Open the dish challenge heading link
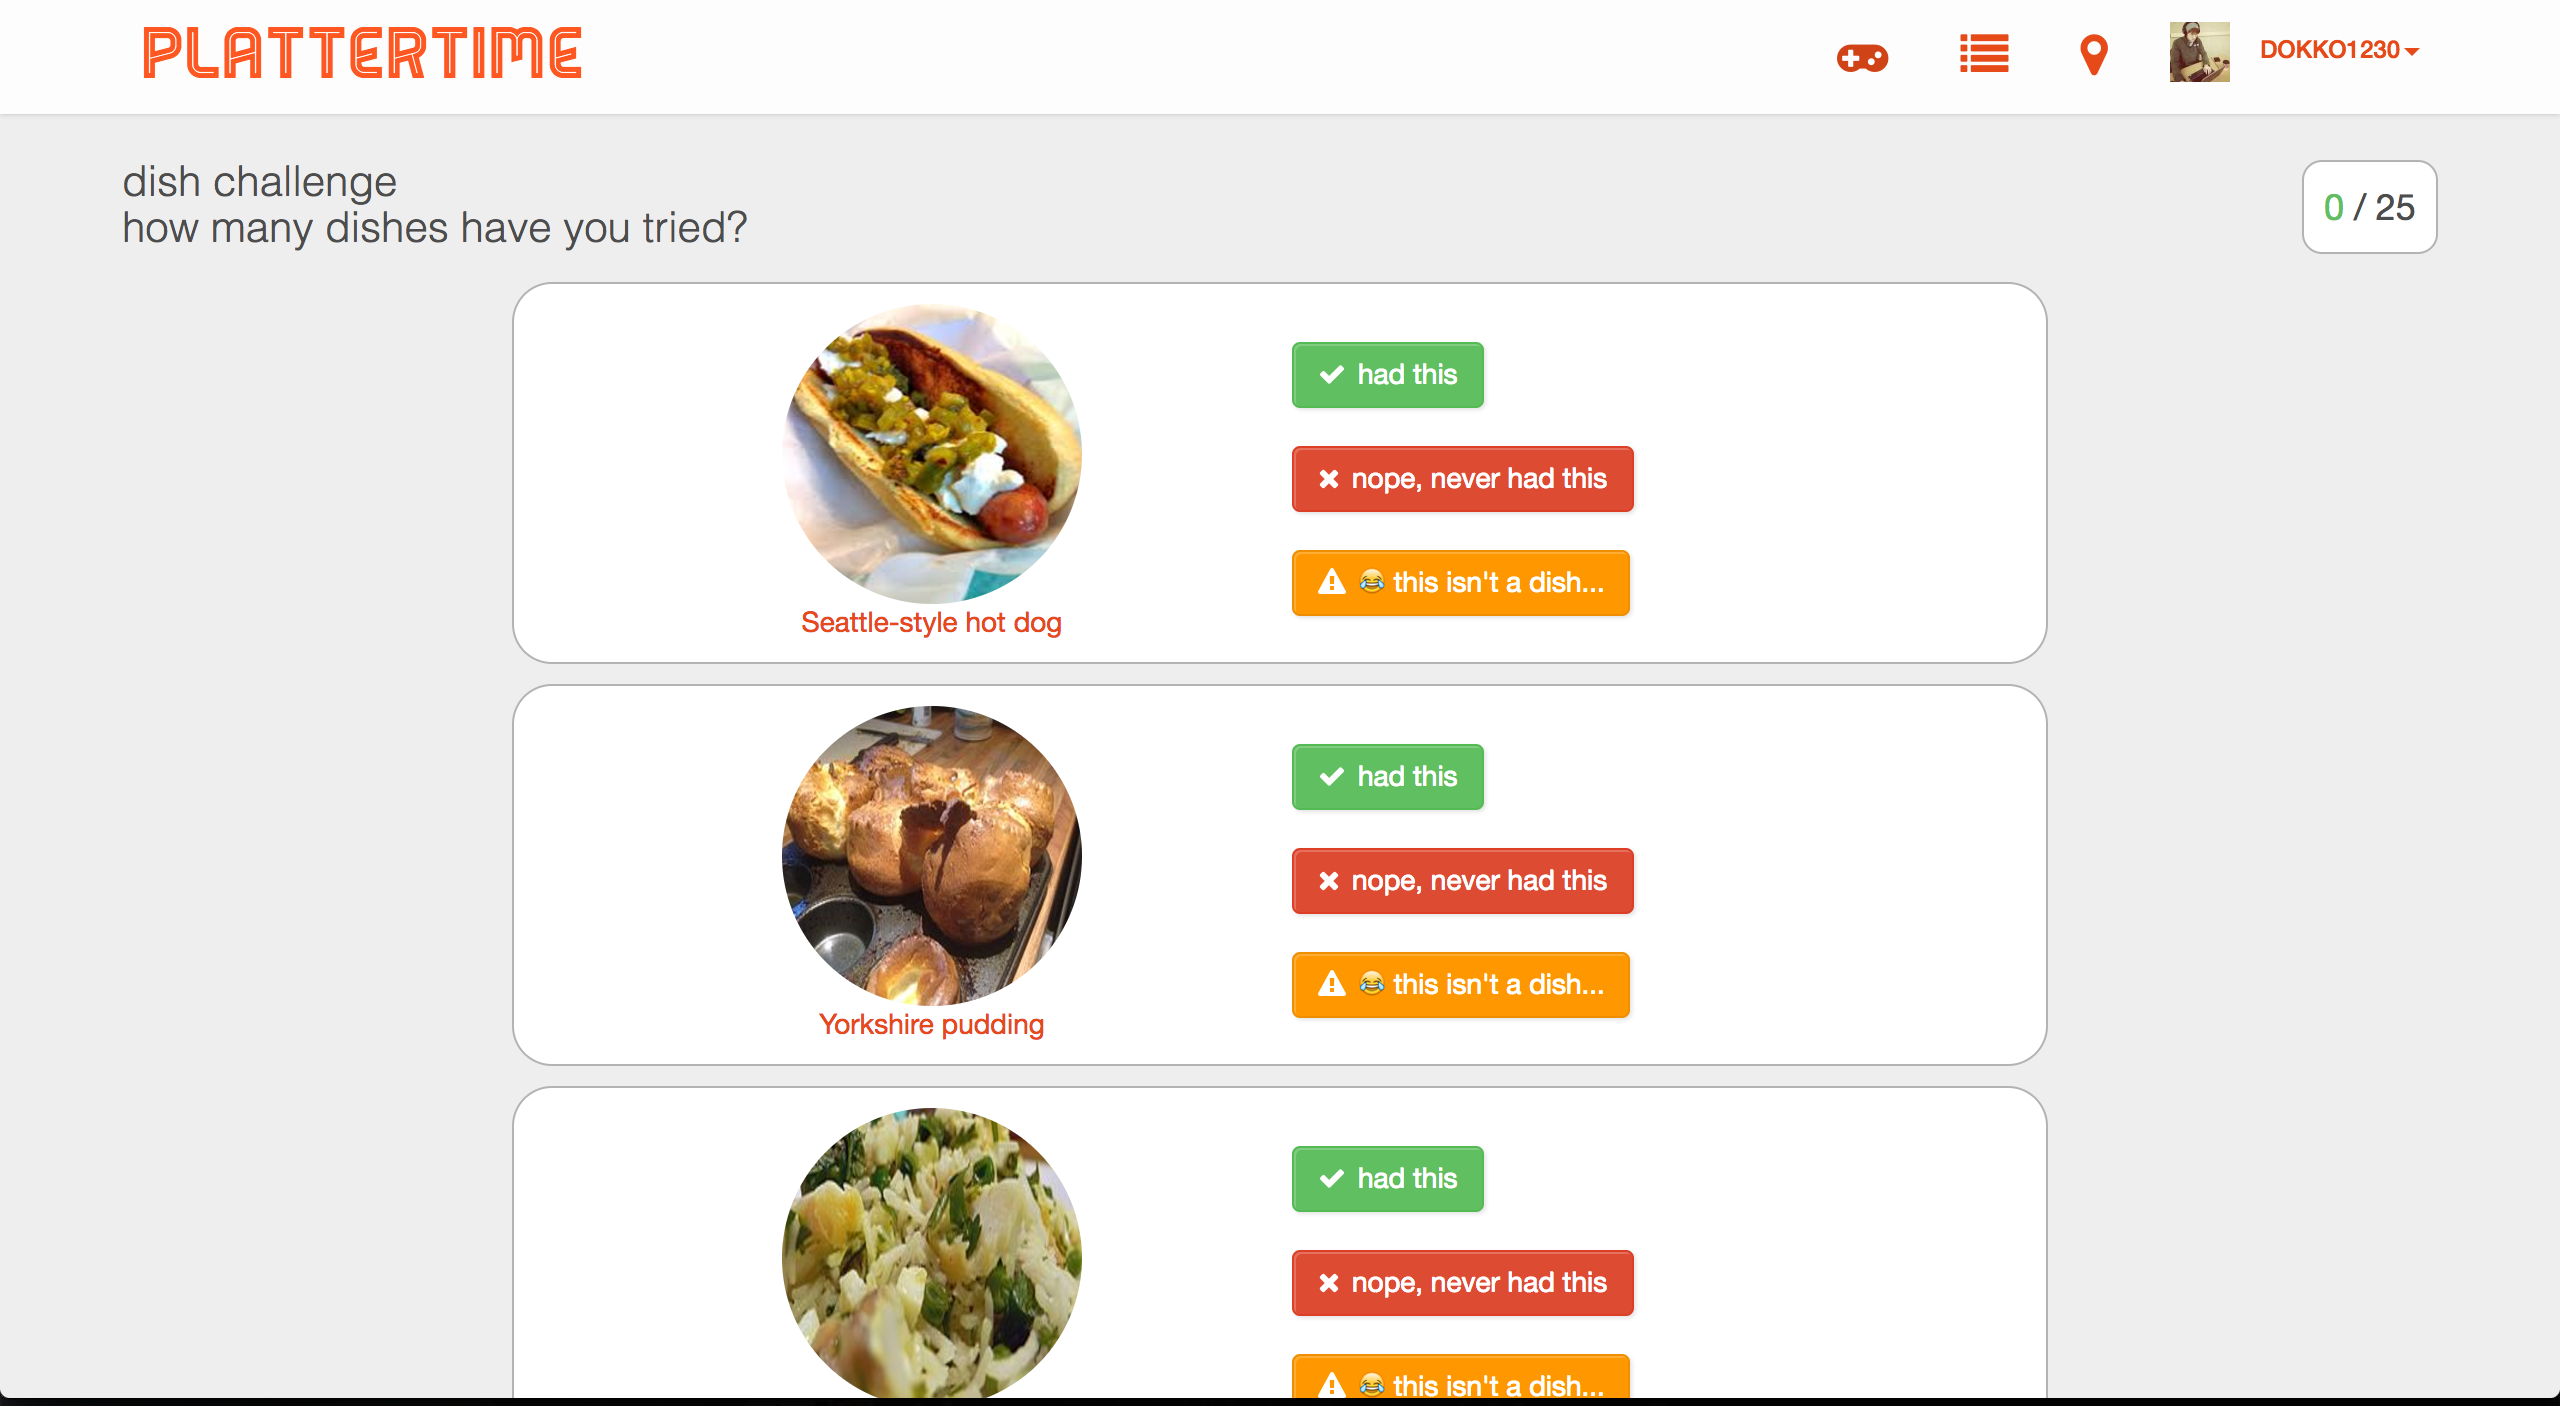The image size is (2560, 1406). (258, 181)
